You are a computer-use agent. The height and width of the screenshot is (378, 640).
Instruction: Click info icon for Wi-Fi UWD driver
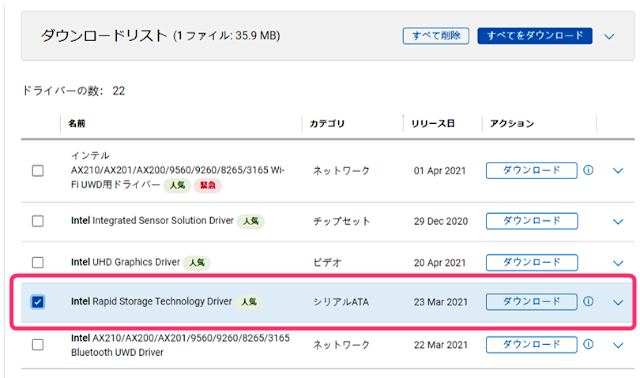click(x=588, y=170)
